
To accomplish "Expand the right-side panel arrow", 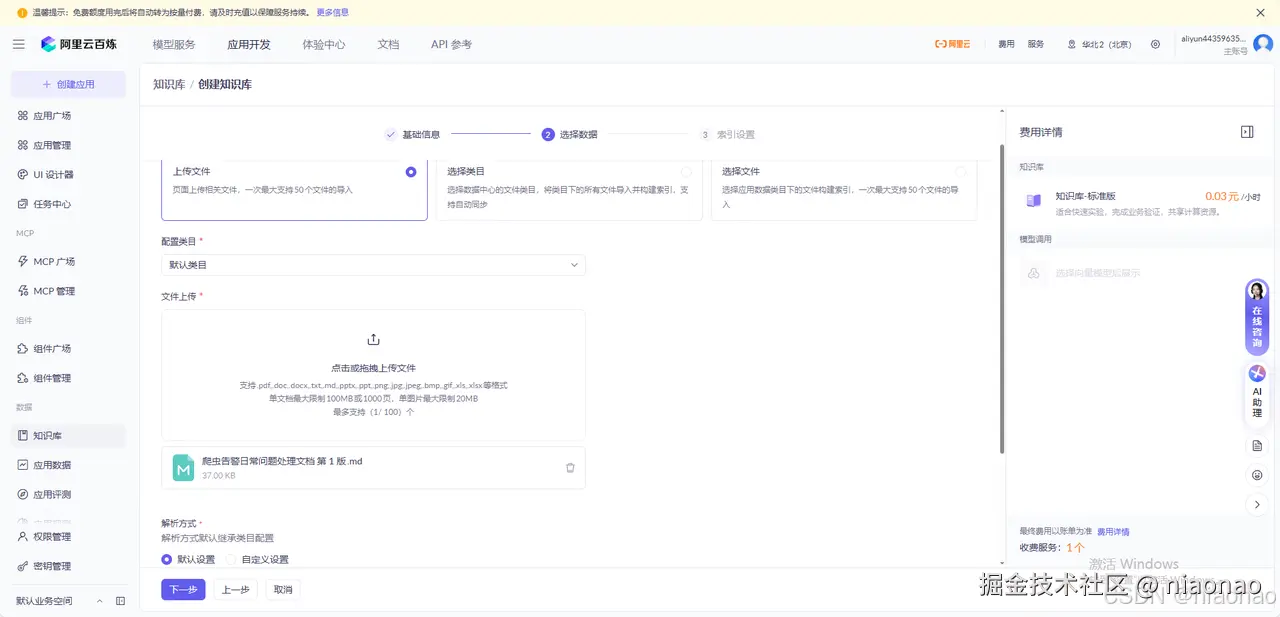I will (1257, 504).
